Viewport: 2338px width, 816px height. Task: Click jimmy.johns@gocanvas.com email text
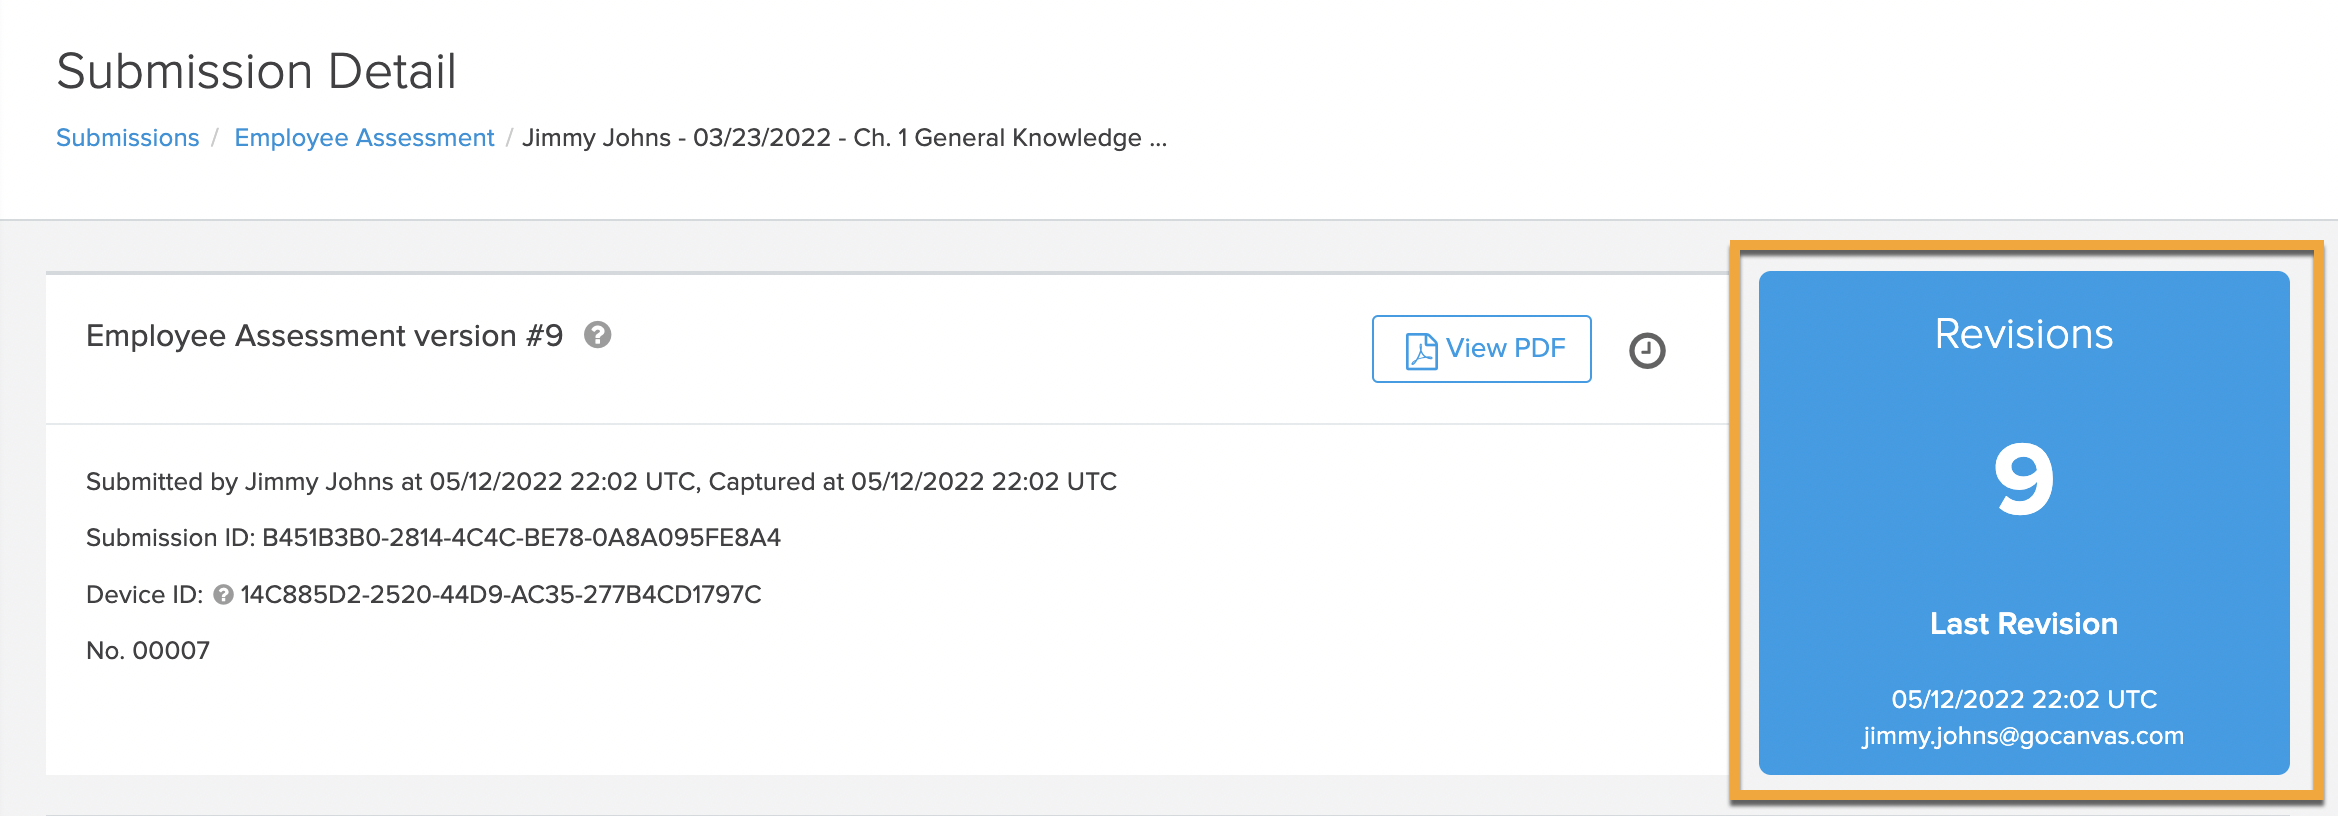(x=2024, y=736)
